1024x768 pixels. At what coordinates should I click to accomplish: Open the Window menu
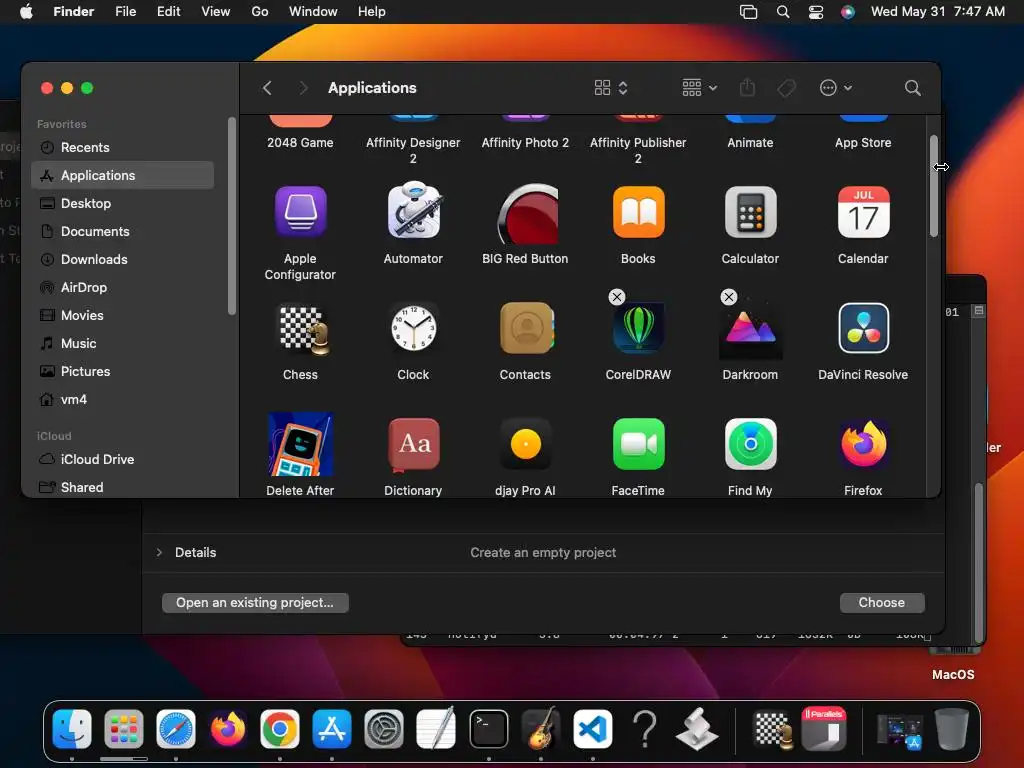[x=313, y=12]
